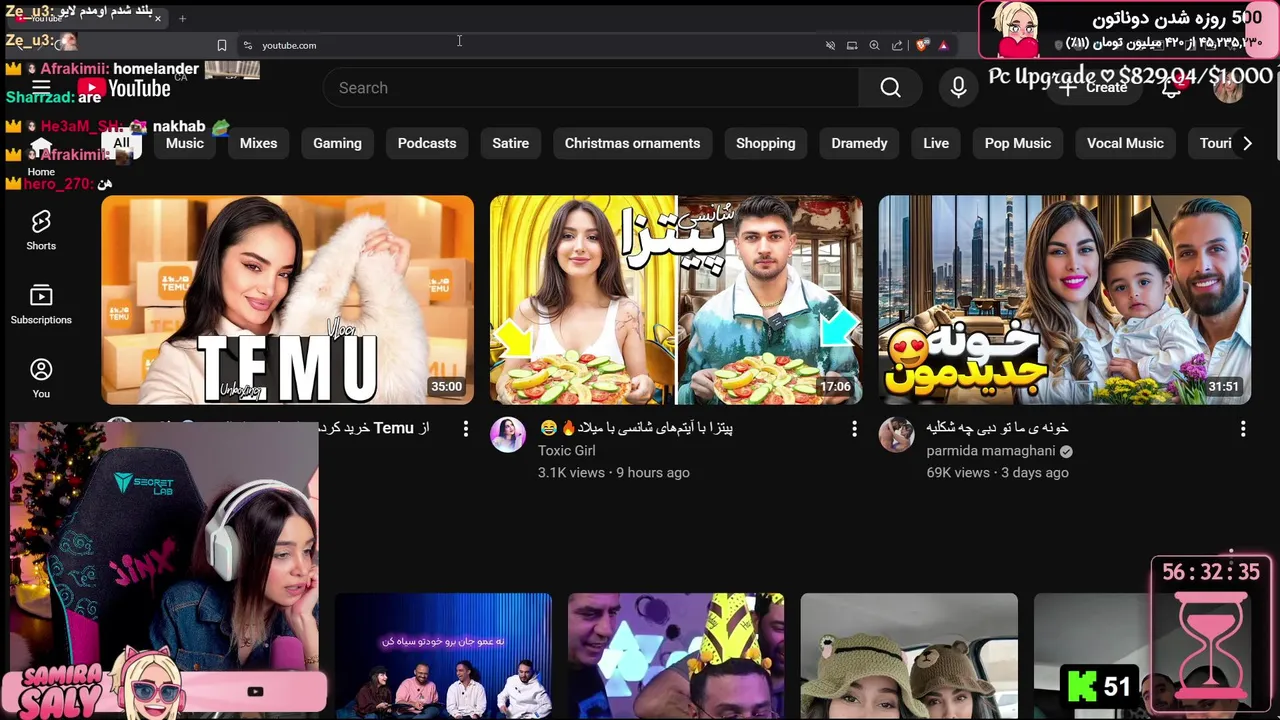The width and height of the screenshot is (1280, 720).
Task: Open the frog hats video thumbnail
Action: click(x=909, y=656)
